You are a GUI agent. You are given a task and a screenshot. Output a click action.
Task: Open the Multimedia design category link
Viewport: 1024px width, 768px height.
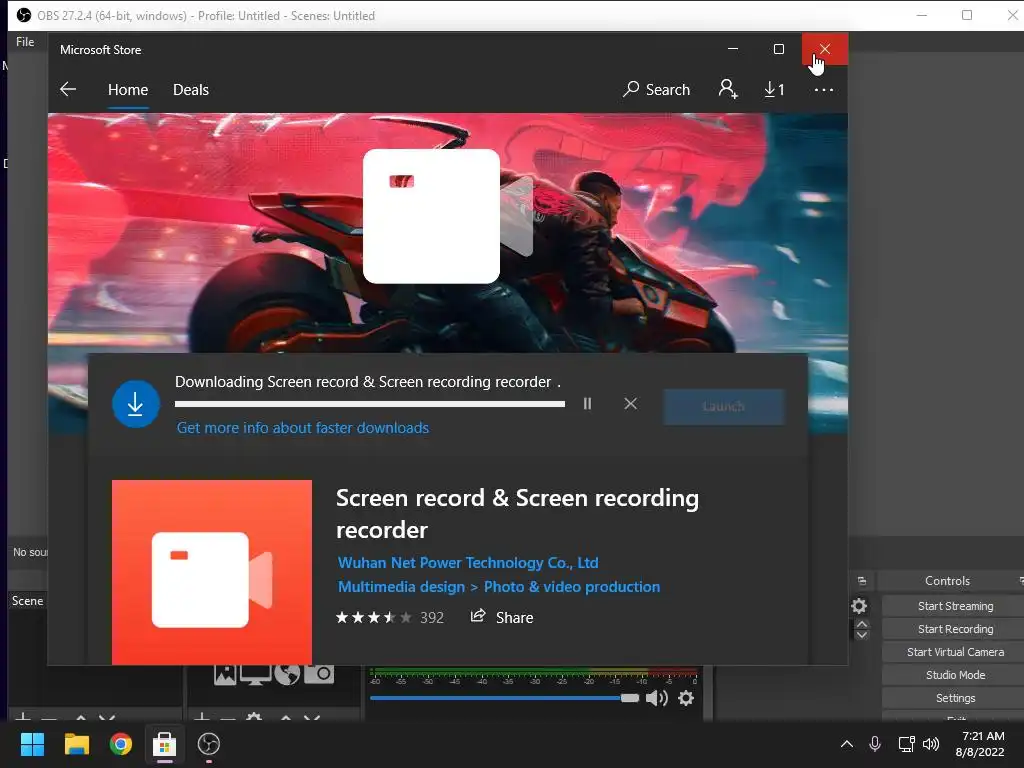click(401, 586)
